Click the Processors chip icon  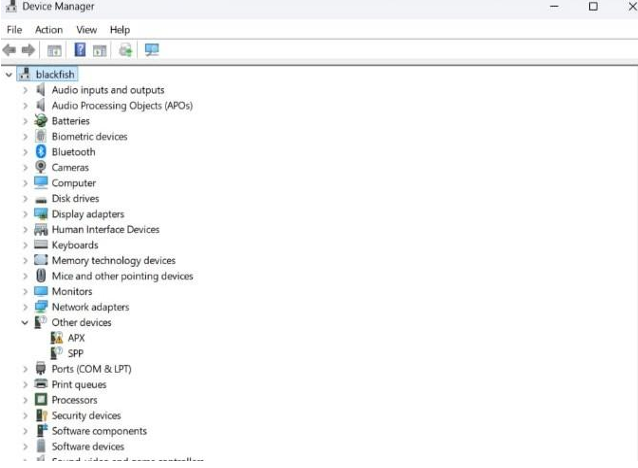tap(41, 400)
